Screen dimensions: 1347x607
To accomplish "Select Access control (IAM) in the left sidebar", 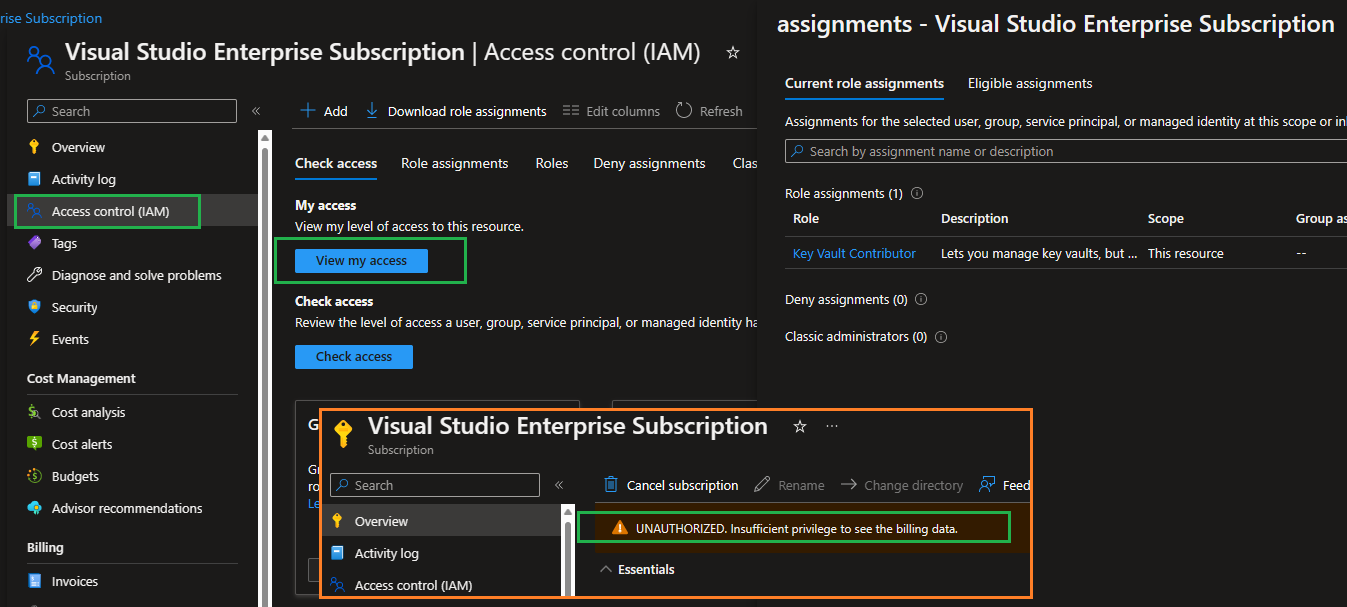I will pyautogui.click(x=110, y=211).
